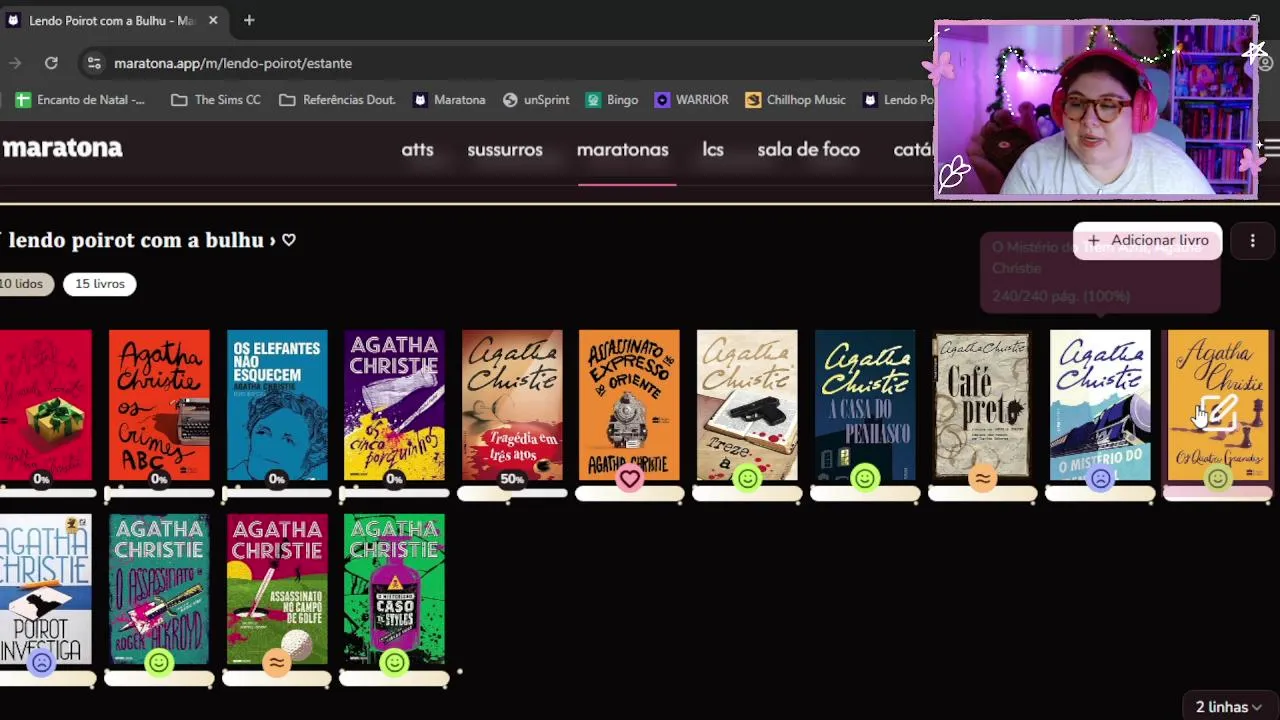
Task: Click the Adicionar livro button
Action: (1147, 240)
